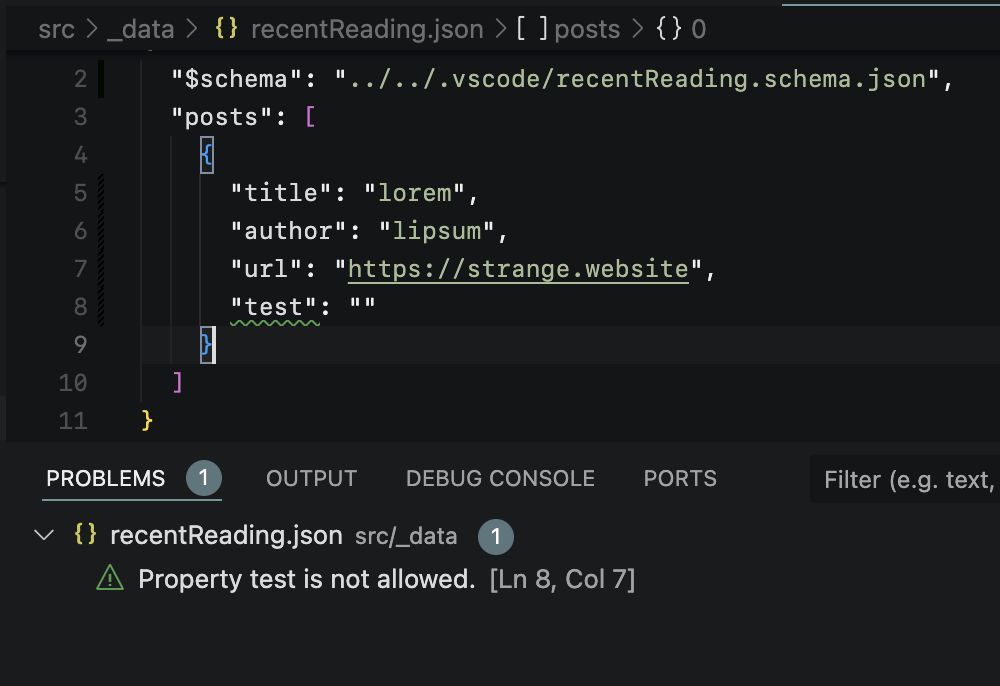Click the JSON file icon beside recentReading.json in Problems
Image resolution: width=1000 pixels, height=686 pixels.
88,536
